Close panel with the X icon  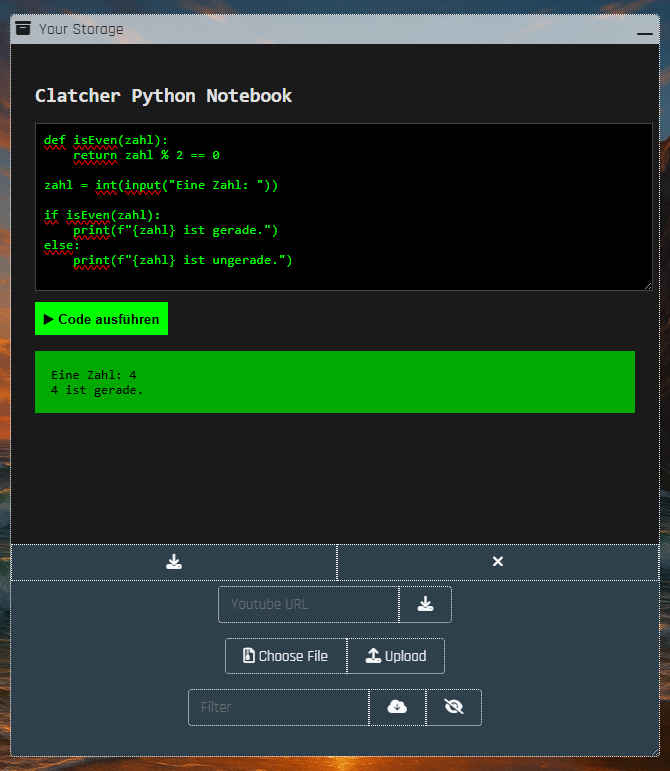coord(498,562)
